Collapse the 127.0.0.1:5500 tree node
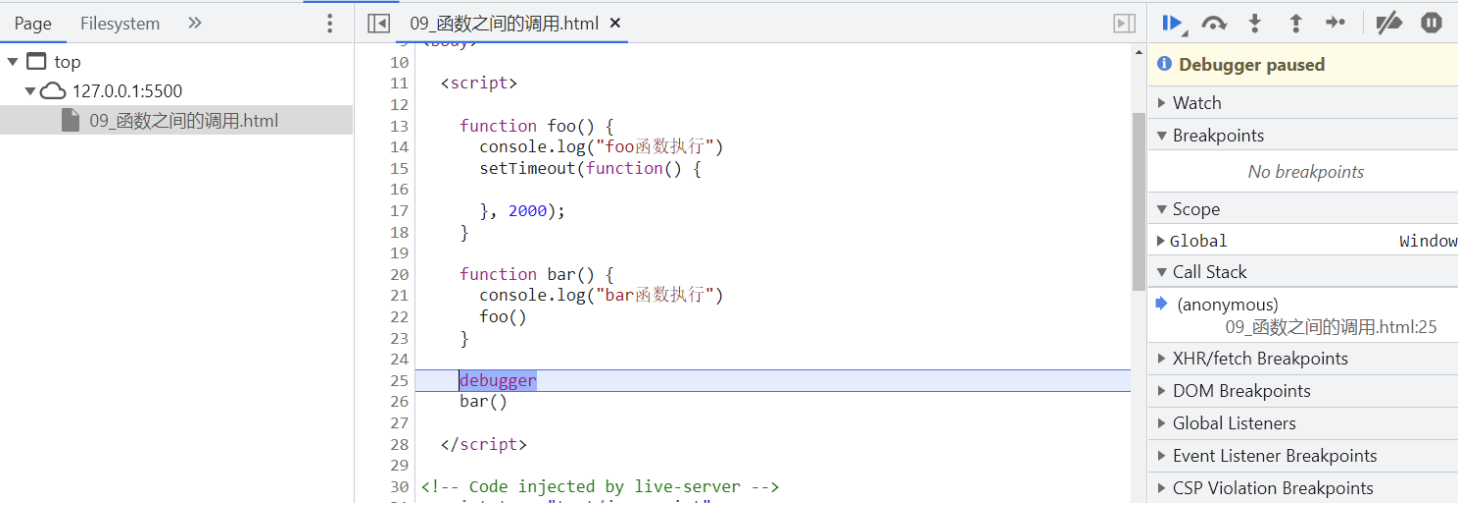Image resolution: width=1461 pixels, height=505 pixels. tap(30, 91)
